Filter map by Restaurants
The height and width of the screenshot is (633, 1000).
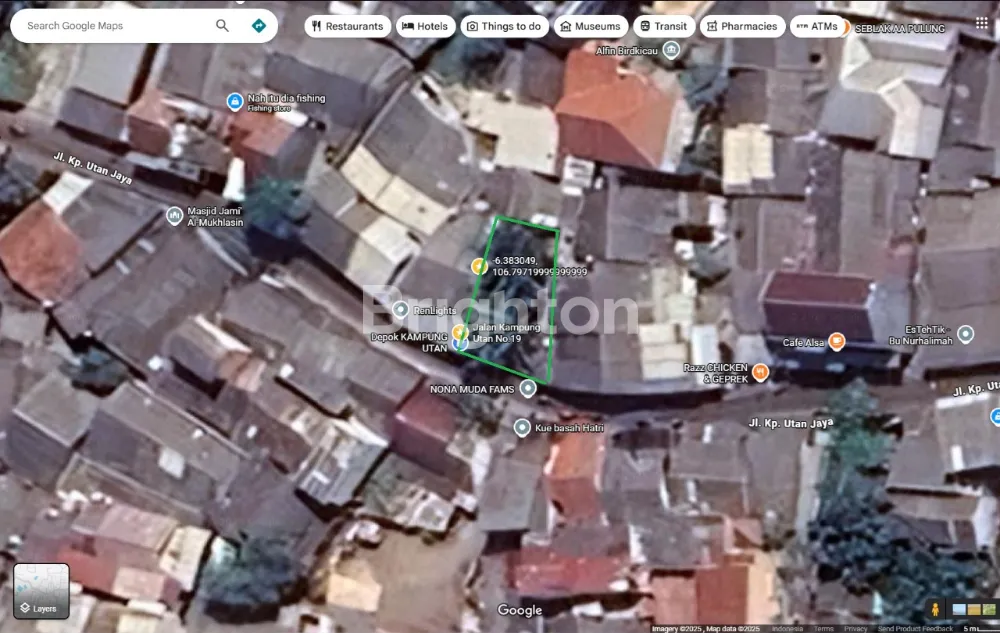tap(347, 26)
